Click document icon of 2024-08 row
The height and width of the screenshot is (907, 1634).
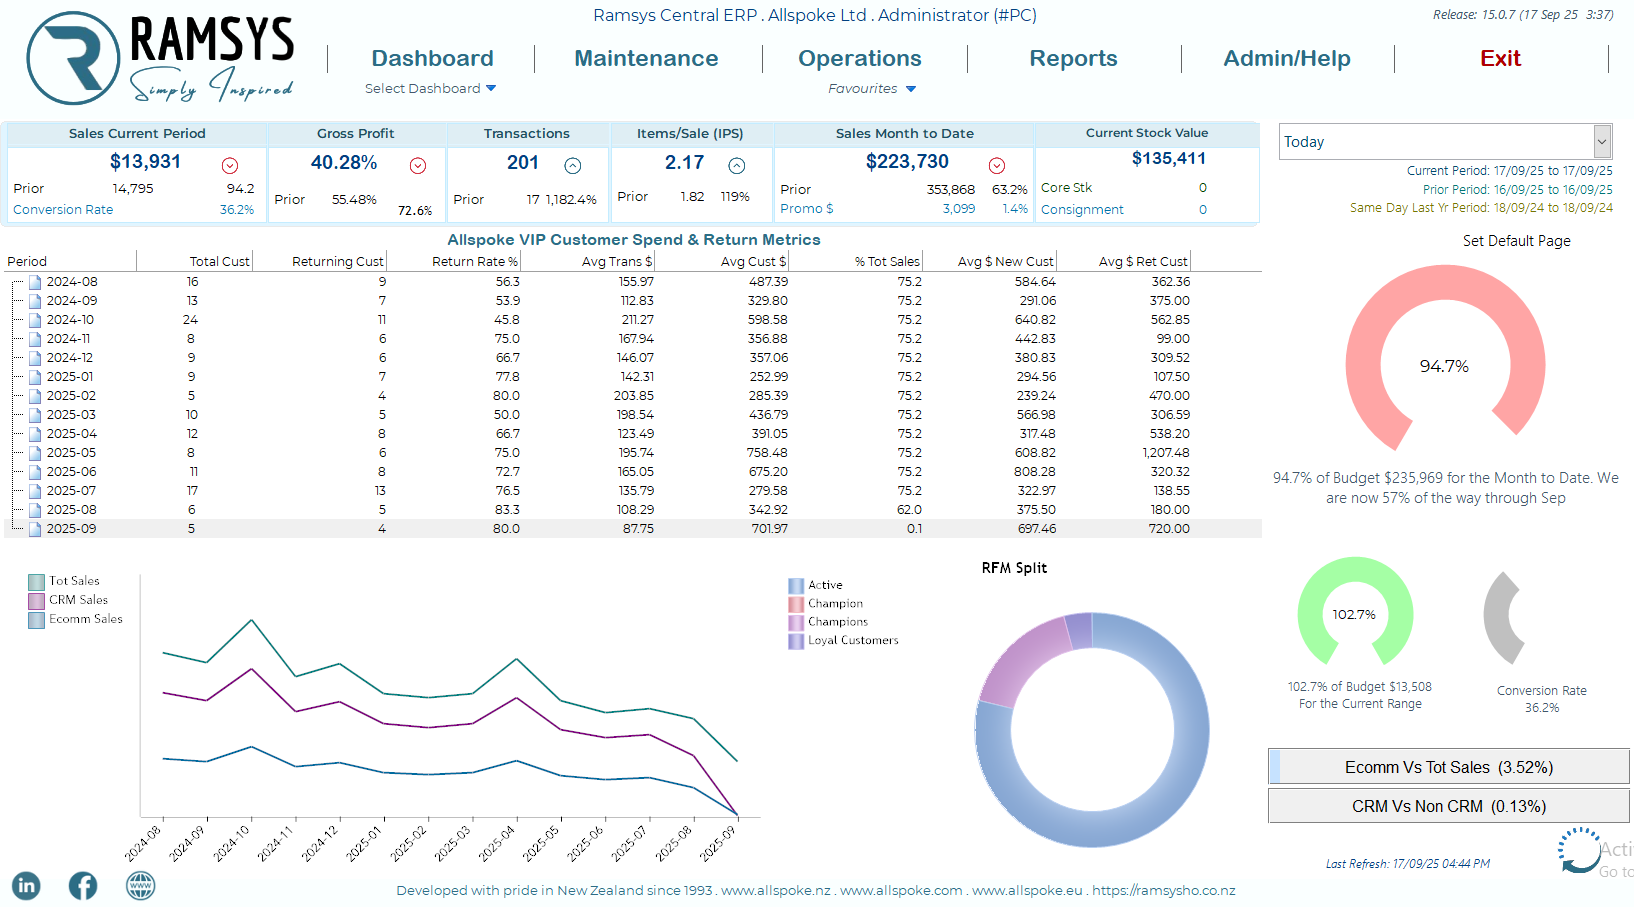[35, 282]
